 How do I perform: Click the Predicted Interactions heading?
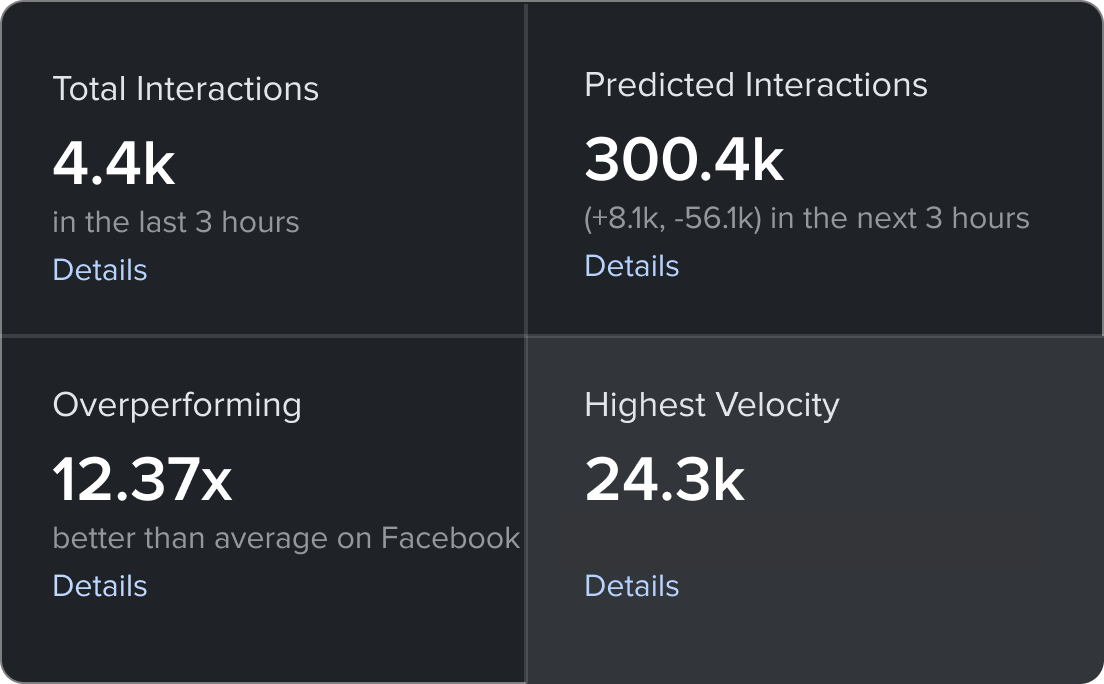tap(755, 85)
